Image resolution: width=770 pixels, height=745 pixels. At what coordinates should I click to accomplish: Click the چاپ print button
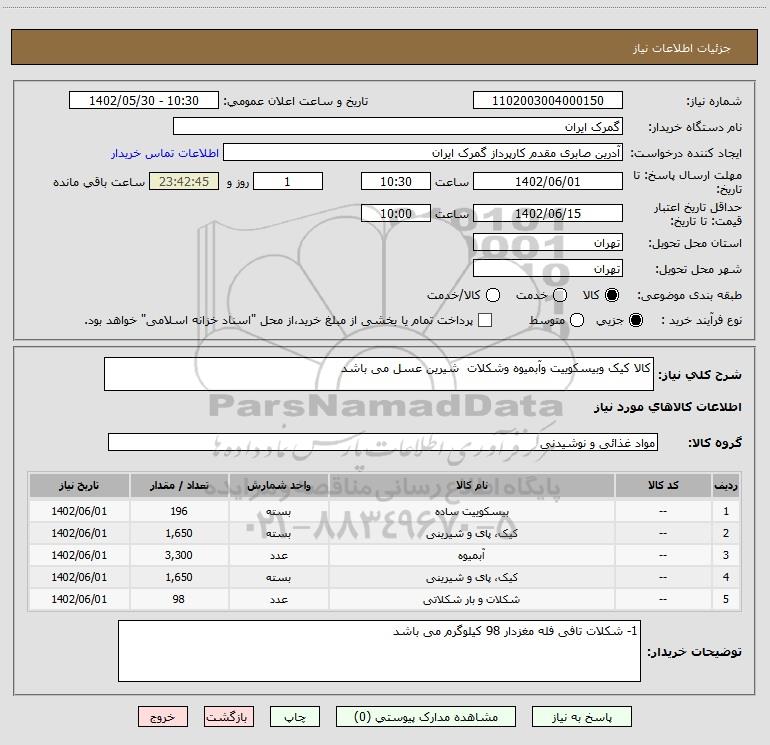coord(295,717)
